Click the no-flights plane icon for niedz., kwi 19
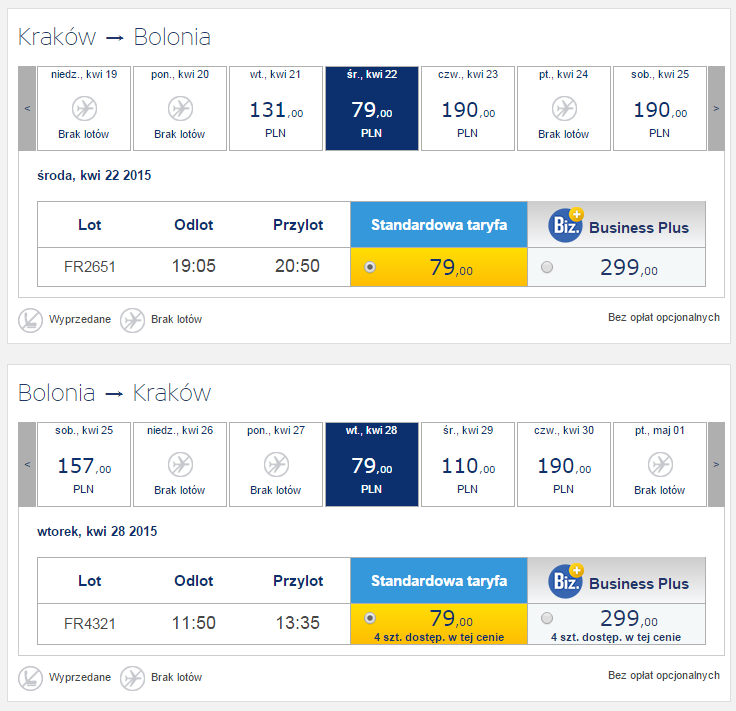Image resolution: width=736 pixels, height=711 pixels. pos(84,109)
